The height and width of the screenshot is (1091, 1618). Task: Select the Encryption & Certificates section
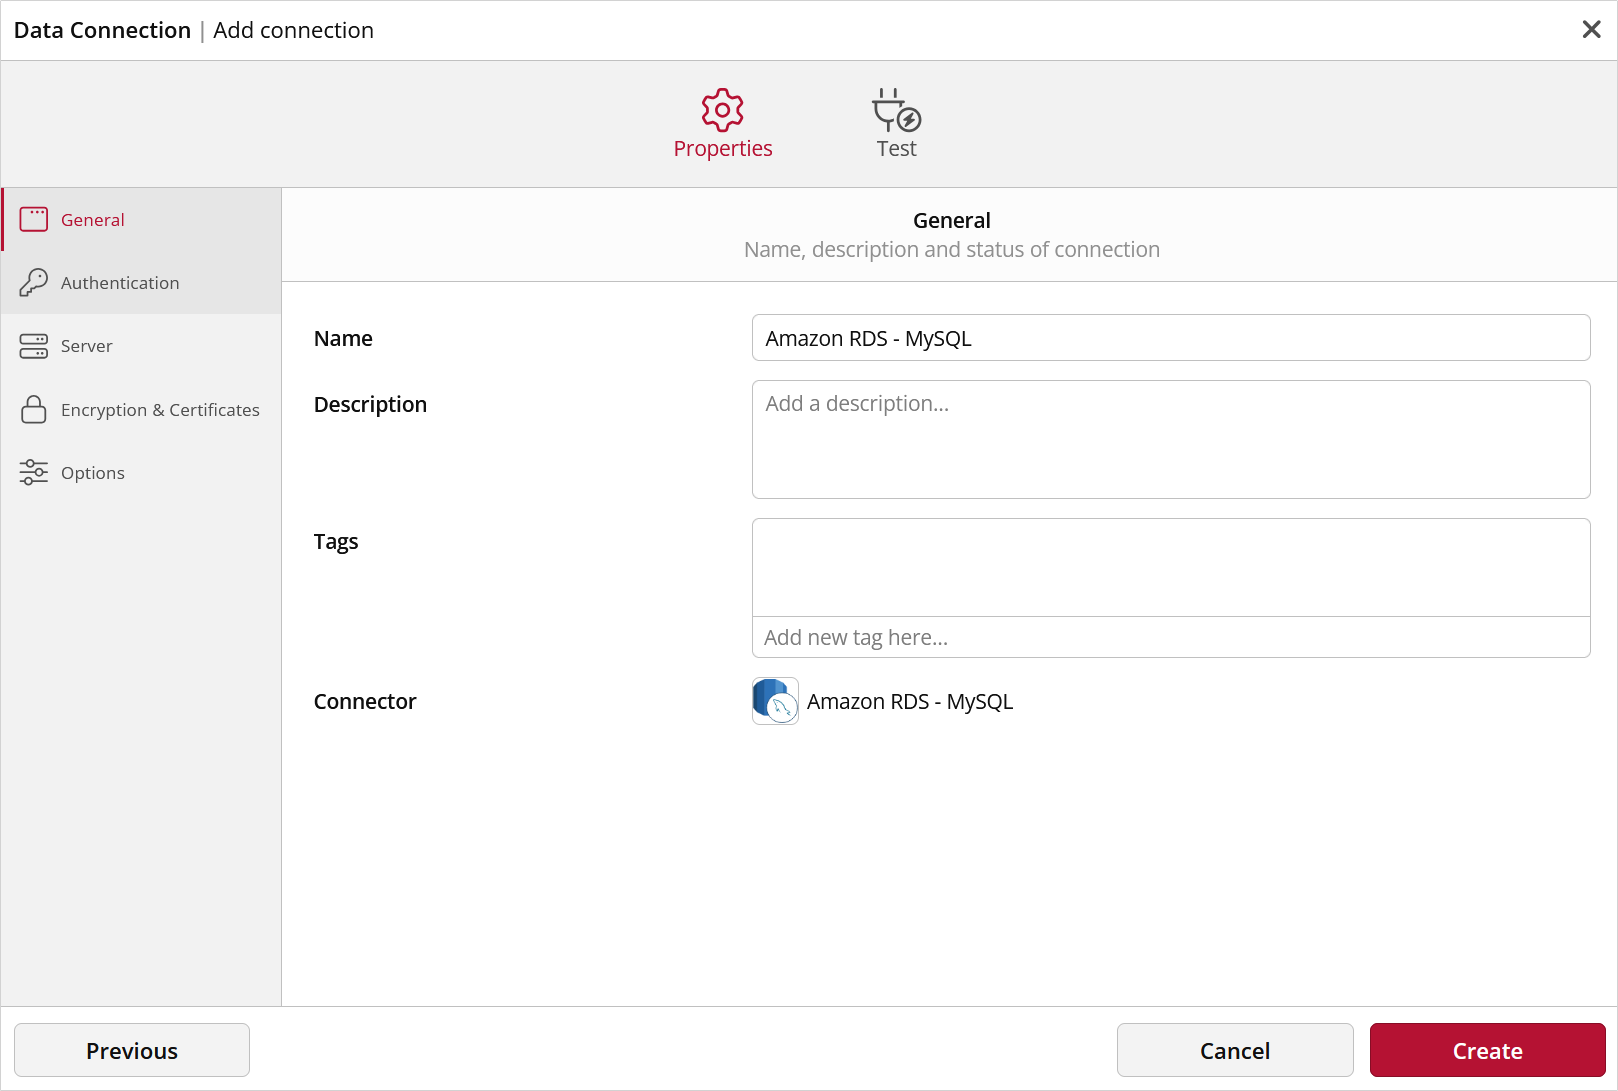pyautogui.click(x=160, y=410)
